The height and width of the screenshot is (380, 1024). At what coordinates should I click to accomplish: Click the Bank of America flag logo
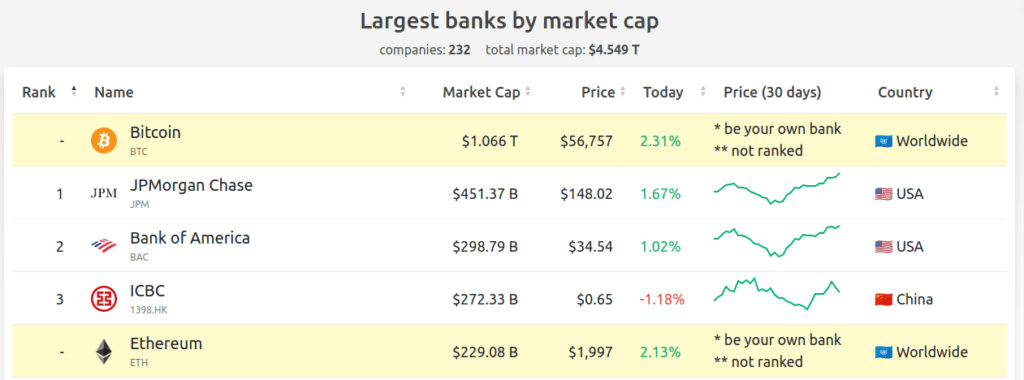pyautogui.click(x=104, y=246)
